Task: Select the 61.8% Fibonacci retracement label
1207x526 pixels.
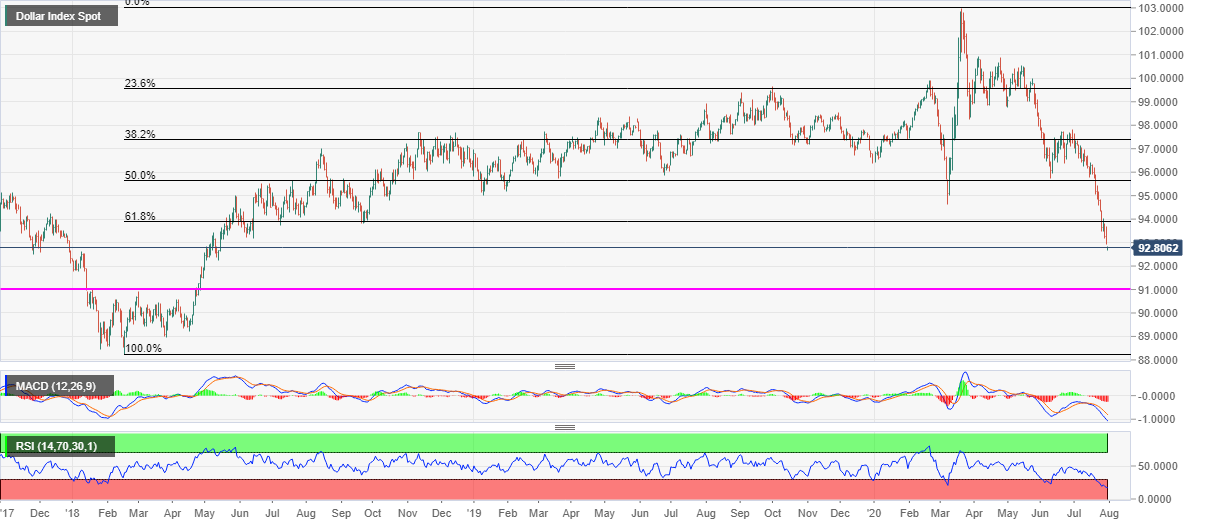Action: tap(138, 216)
